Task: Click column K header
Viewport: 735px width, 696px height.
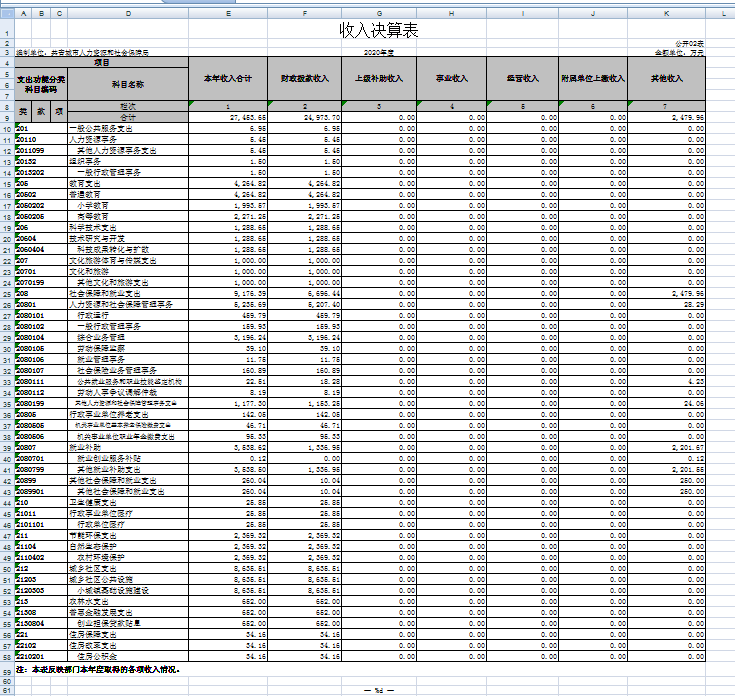Action: point(666,13)
